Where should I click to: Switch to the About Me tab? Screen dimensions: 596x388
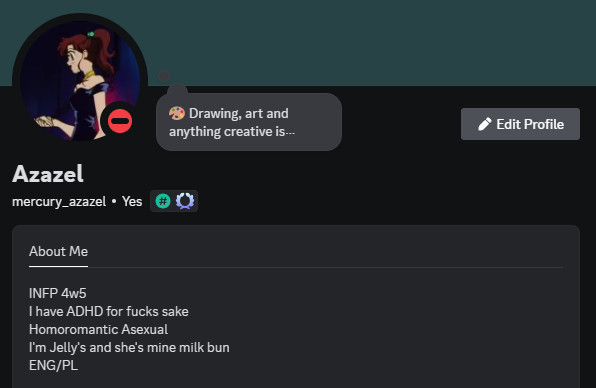(59, 252)
